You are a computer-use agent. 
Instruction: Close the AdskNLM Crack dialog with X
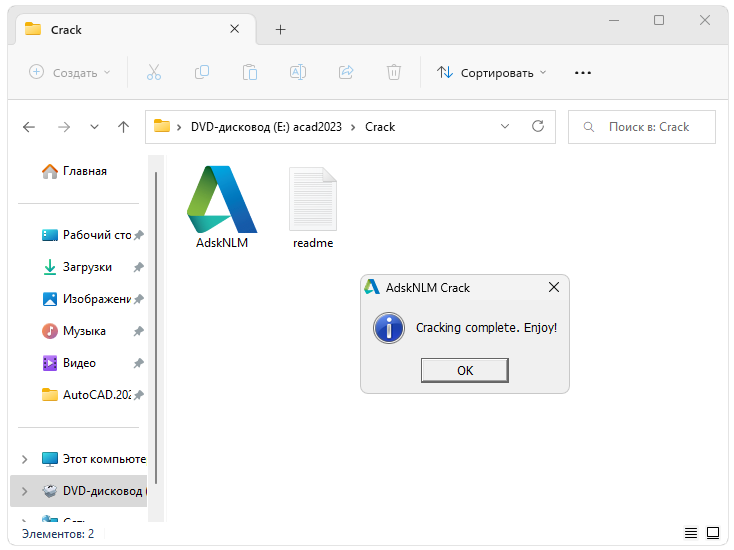(554, 287)
